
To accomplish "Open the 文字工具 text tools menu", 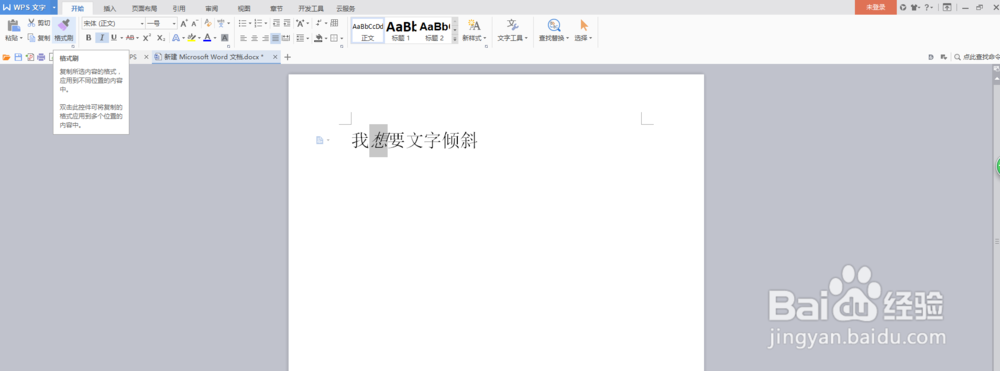I will (512, 30).
